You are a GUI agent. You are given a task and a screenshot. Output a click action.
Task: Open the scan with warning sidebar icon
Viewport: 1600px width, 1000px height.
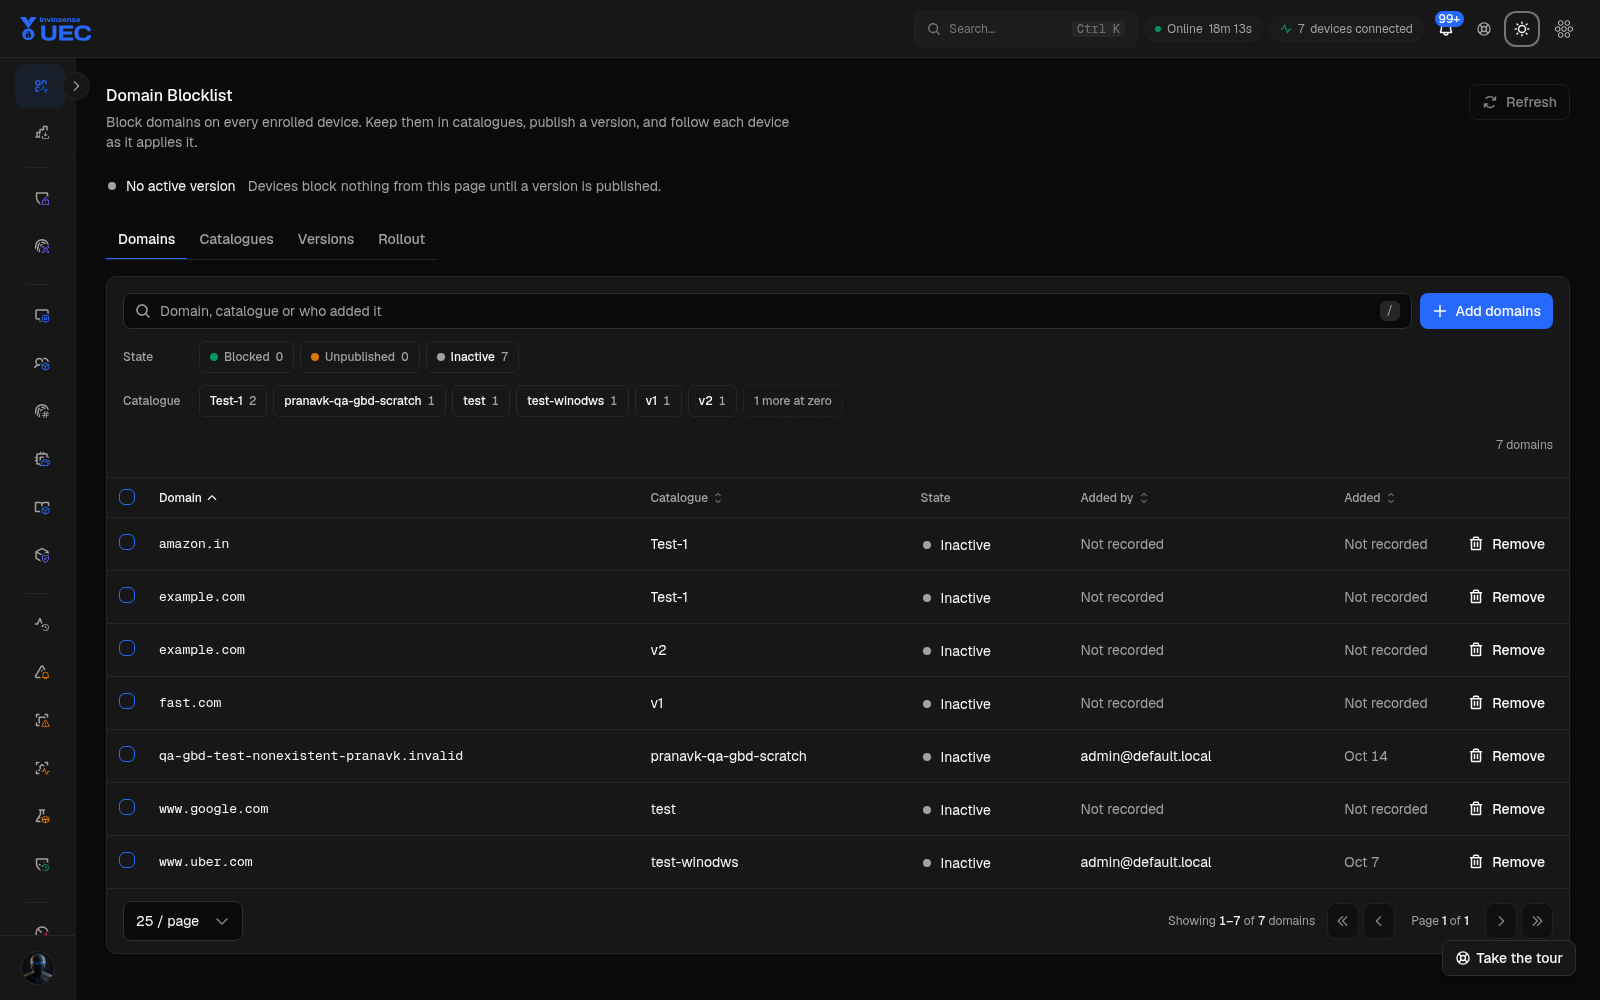click(41, 720)
